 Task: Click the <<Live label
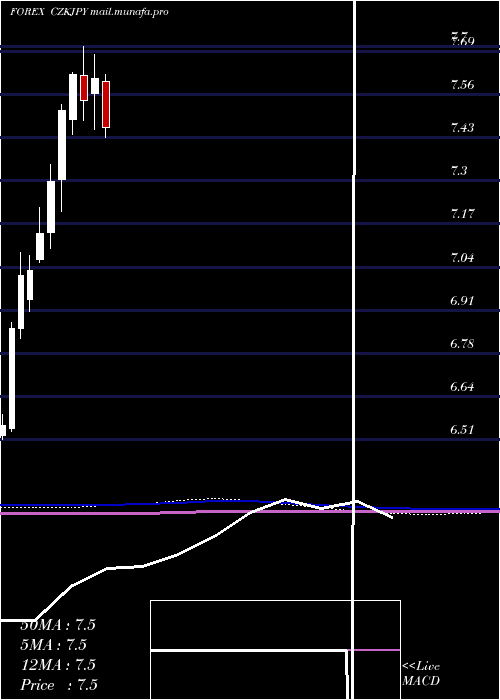coord(421,667)
